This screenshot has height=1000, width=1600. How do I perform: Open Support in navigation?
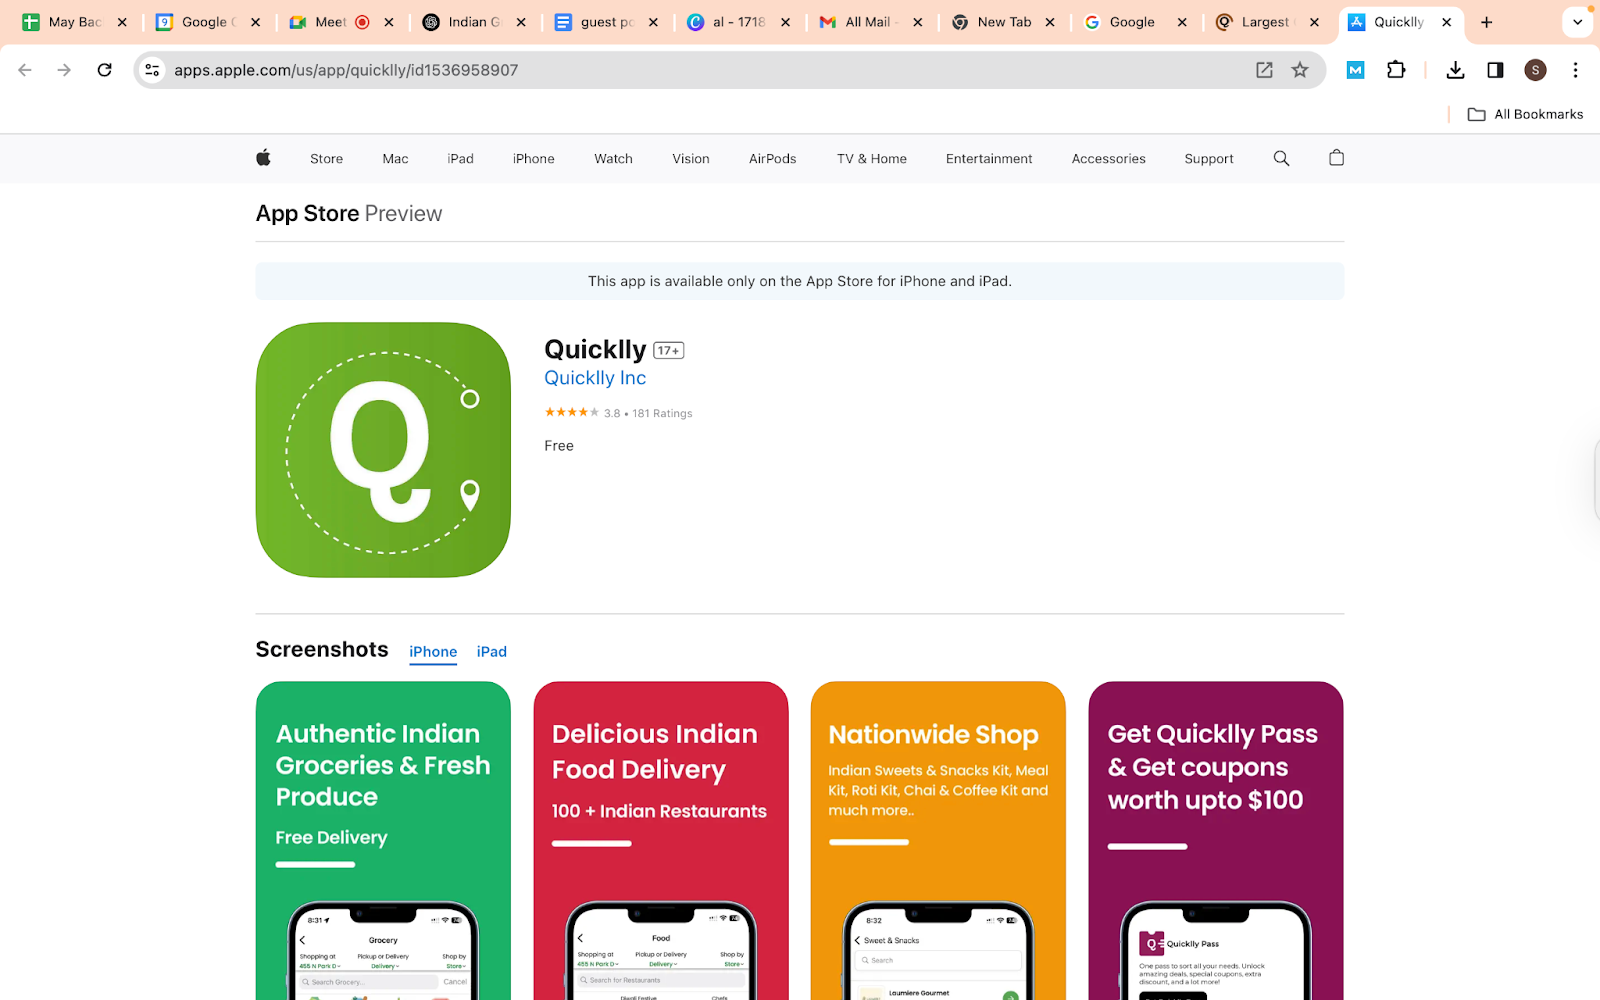1208,159
